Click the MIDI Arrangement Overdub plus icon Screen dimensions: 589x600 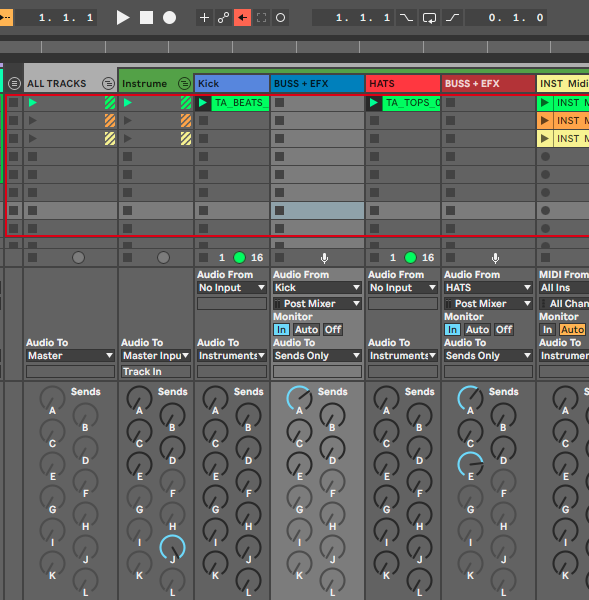[204, 18]
